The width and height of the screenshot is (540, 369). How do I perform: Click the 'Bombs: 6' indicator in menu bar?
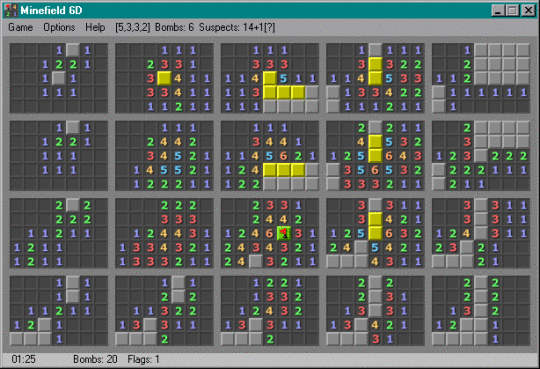coord(174,28)
